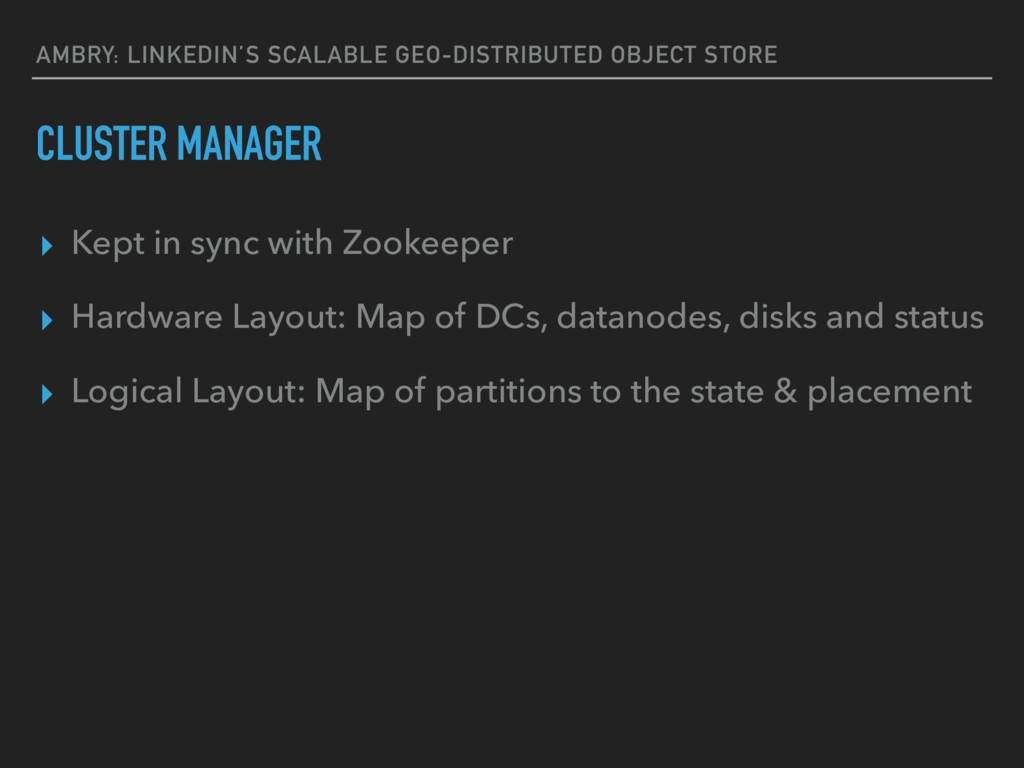Click the word DCs in second bullet
This screenshot has width=1024, height=768.
511,317
